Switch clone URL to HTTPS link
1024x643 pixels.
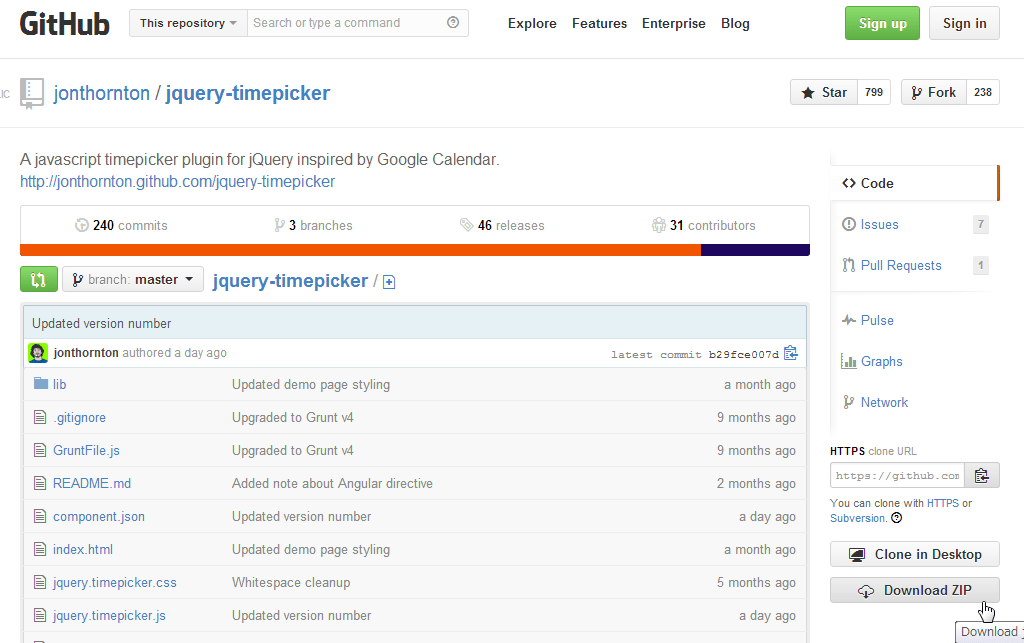[x=942, y=503]
